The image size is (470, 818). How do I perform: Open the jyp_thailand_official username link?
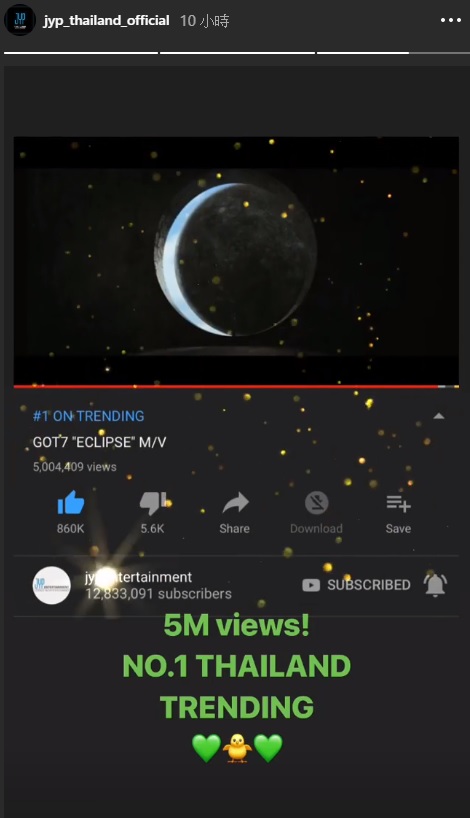(x=106, y=20)
